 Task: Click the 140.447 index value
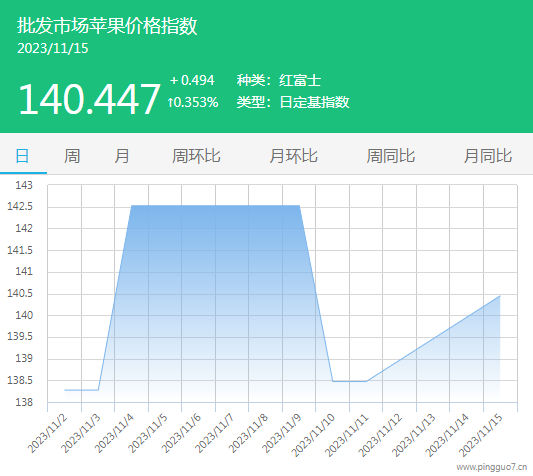[89, 99]
